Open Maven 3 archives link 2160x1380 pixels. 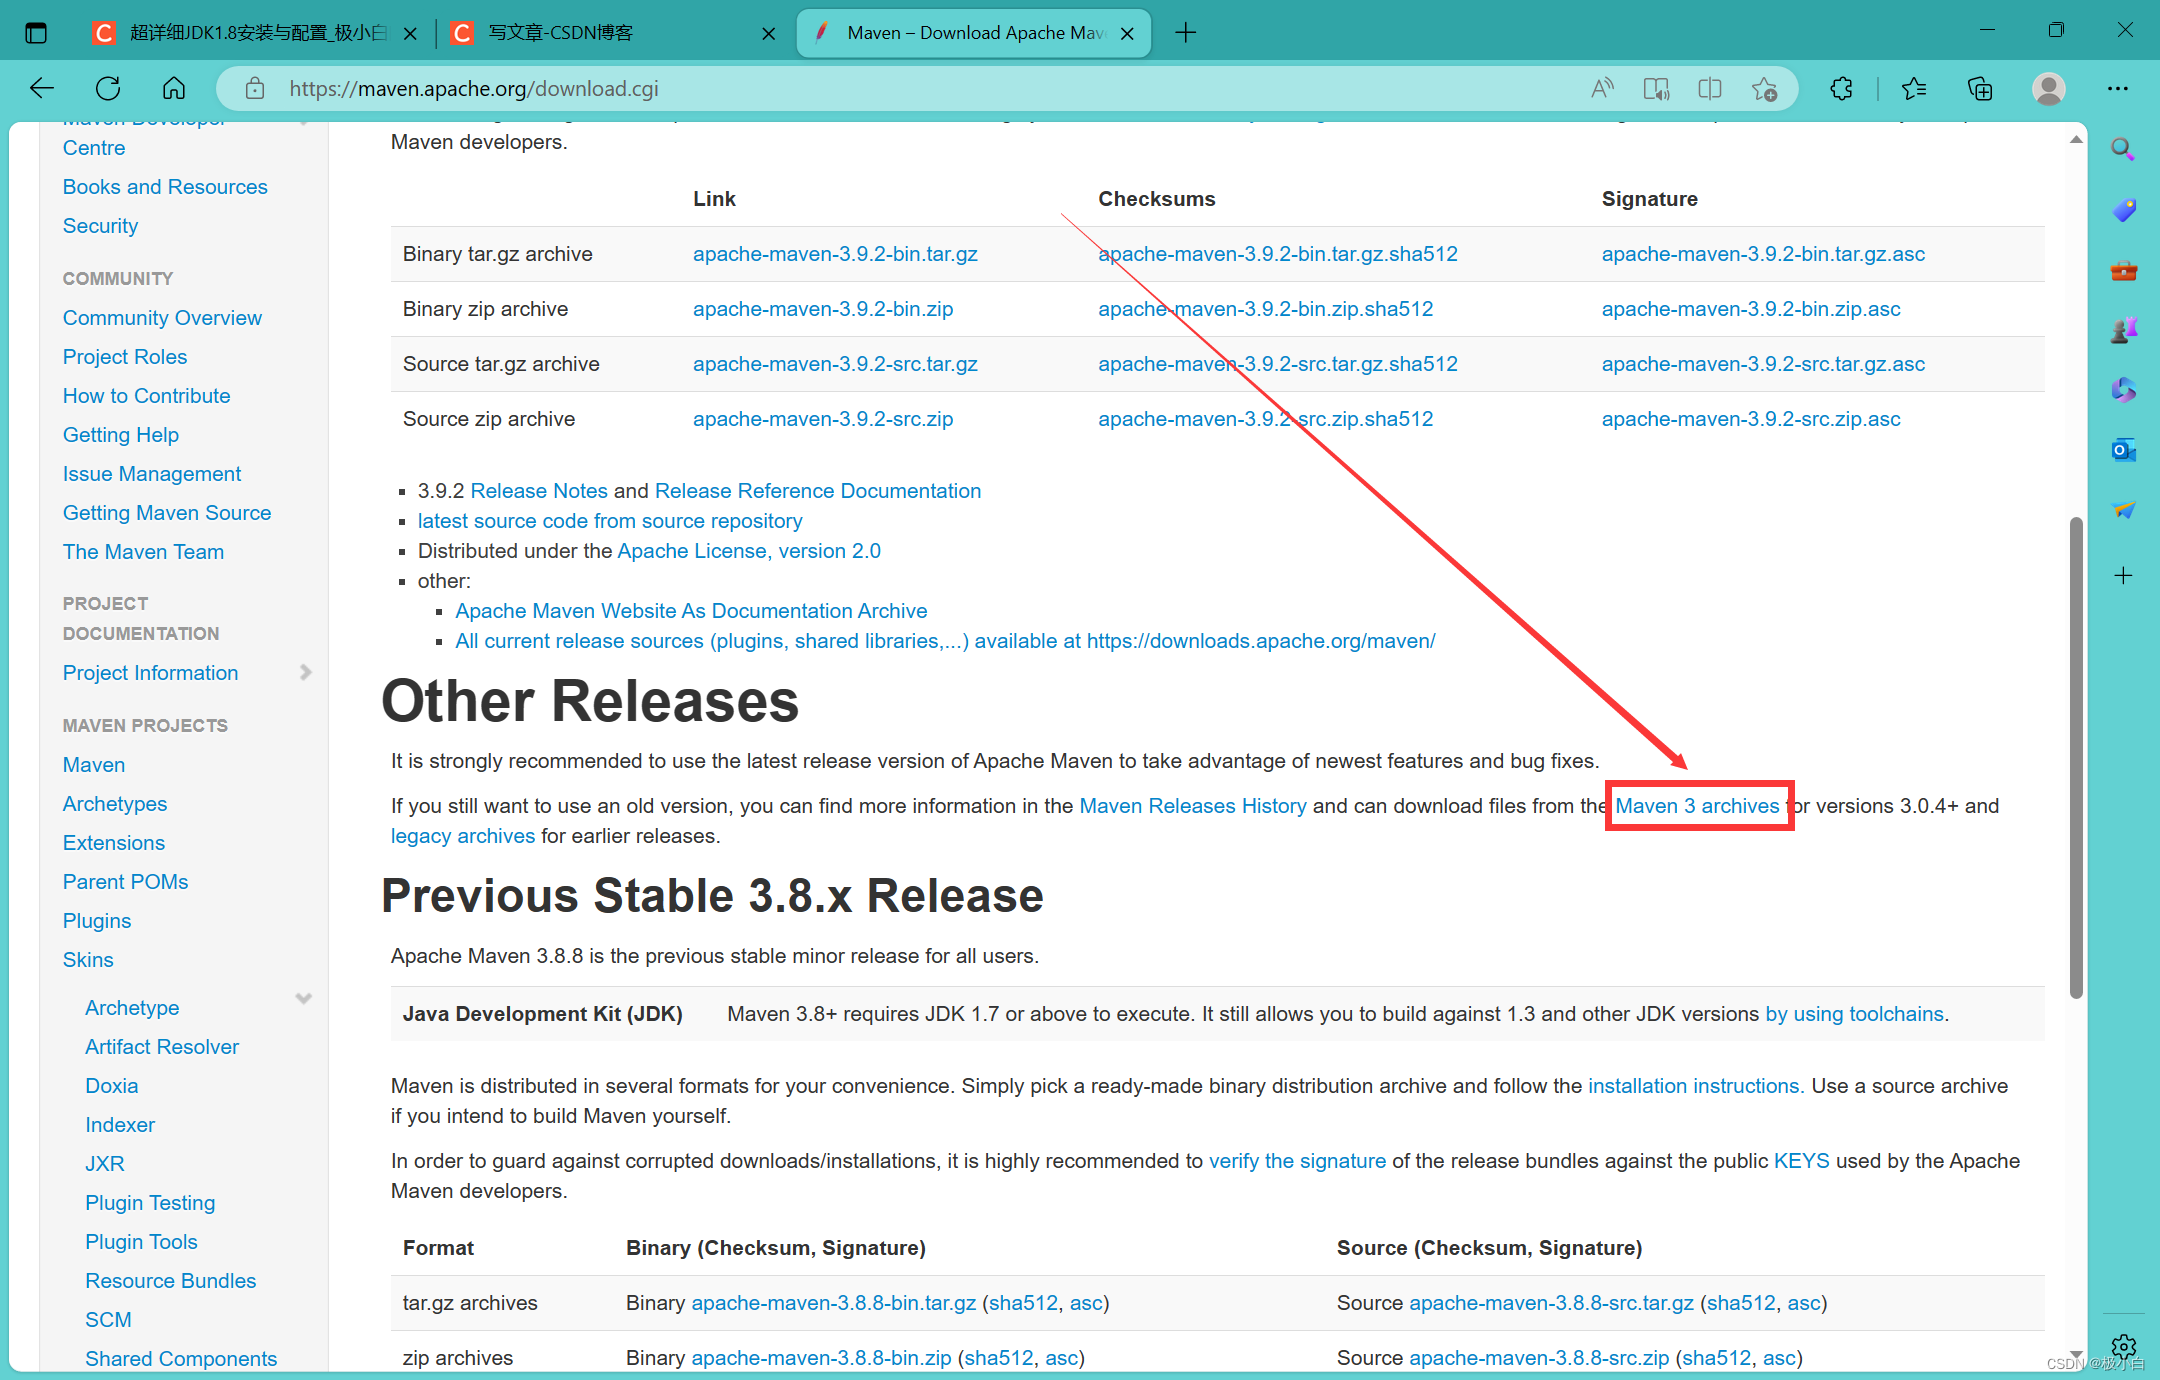coord(1697,806)
